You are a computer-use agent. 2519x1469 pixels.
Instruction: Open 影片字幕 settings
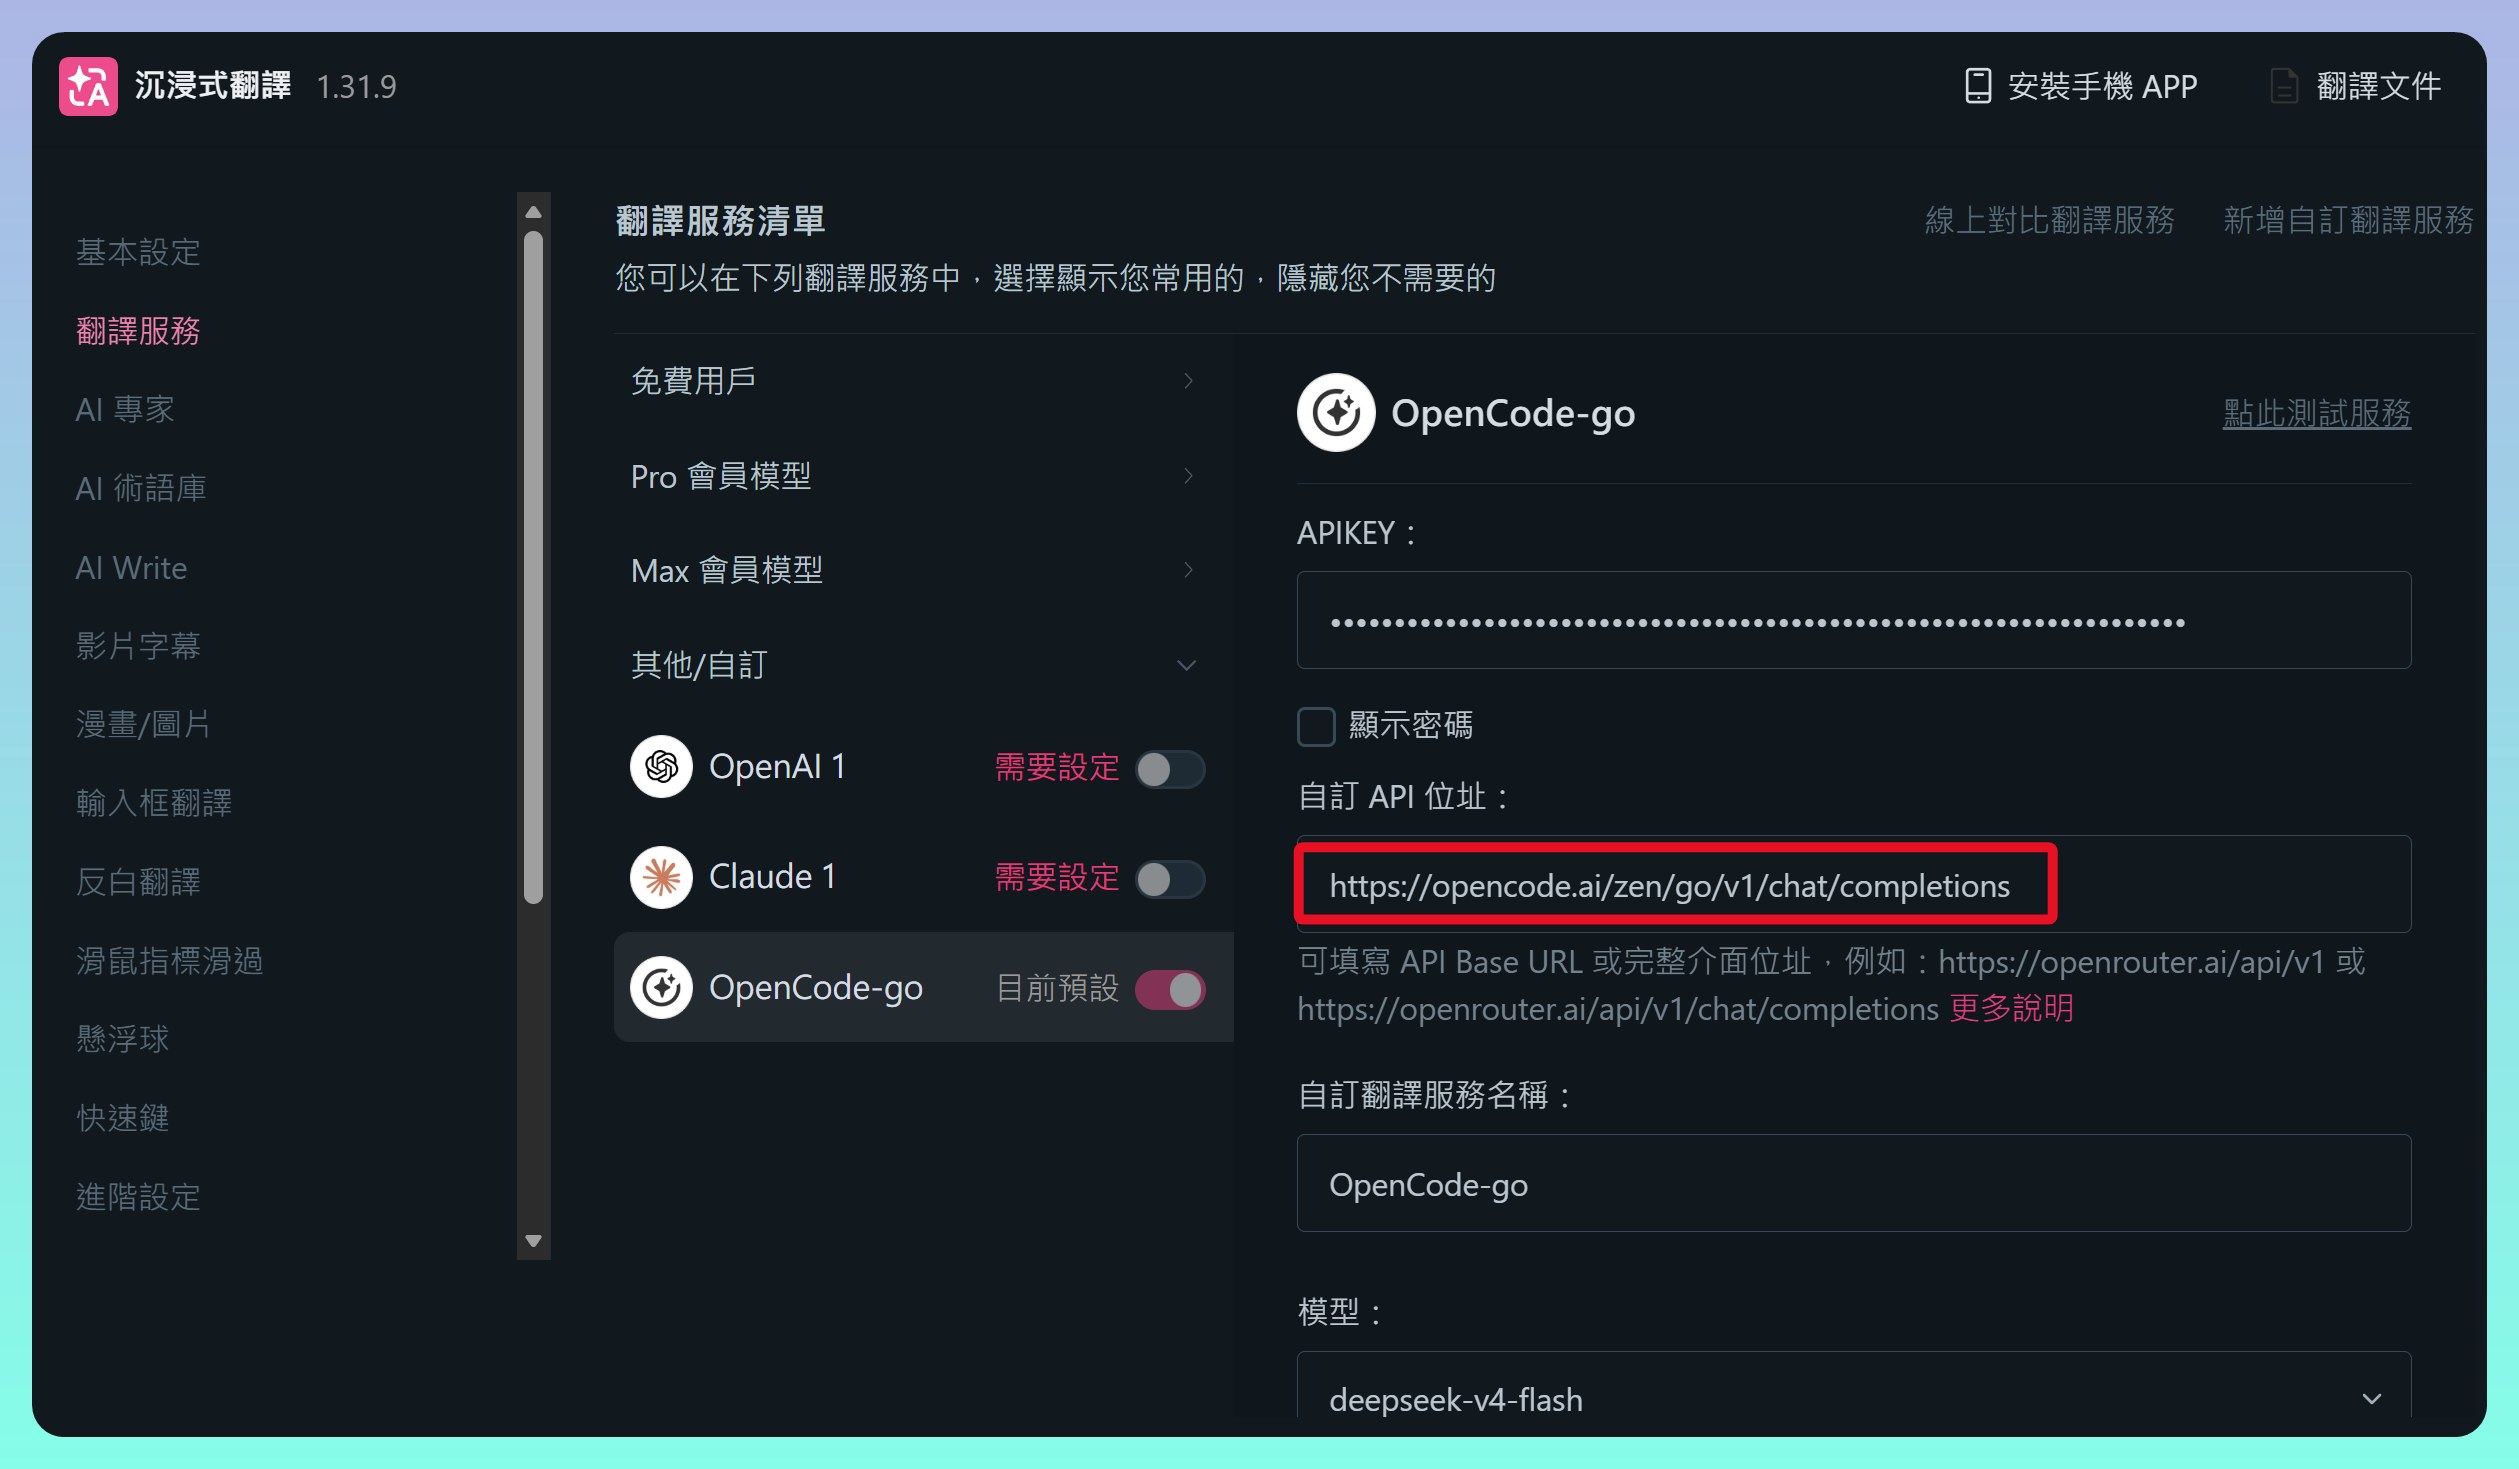tap(138, 645)
